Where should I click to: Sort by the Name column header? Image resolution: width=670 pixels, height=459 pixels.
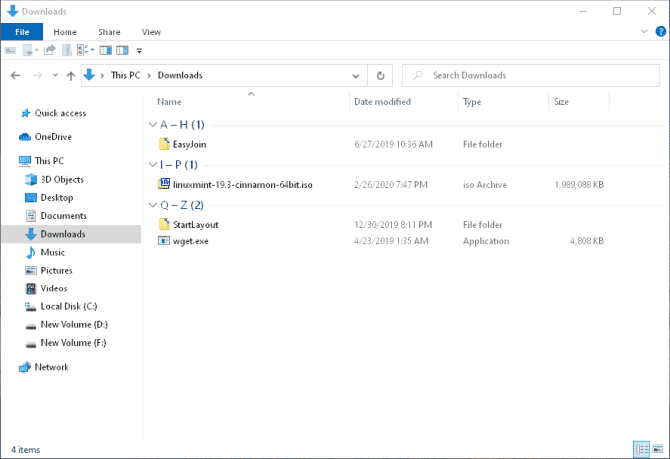169,102
